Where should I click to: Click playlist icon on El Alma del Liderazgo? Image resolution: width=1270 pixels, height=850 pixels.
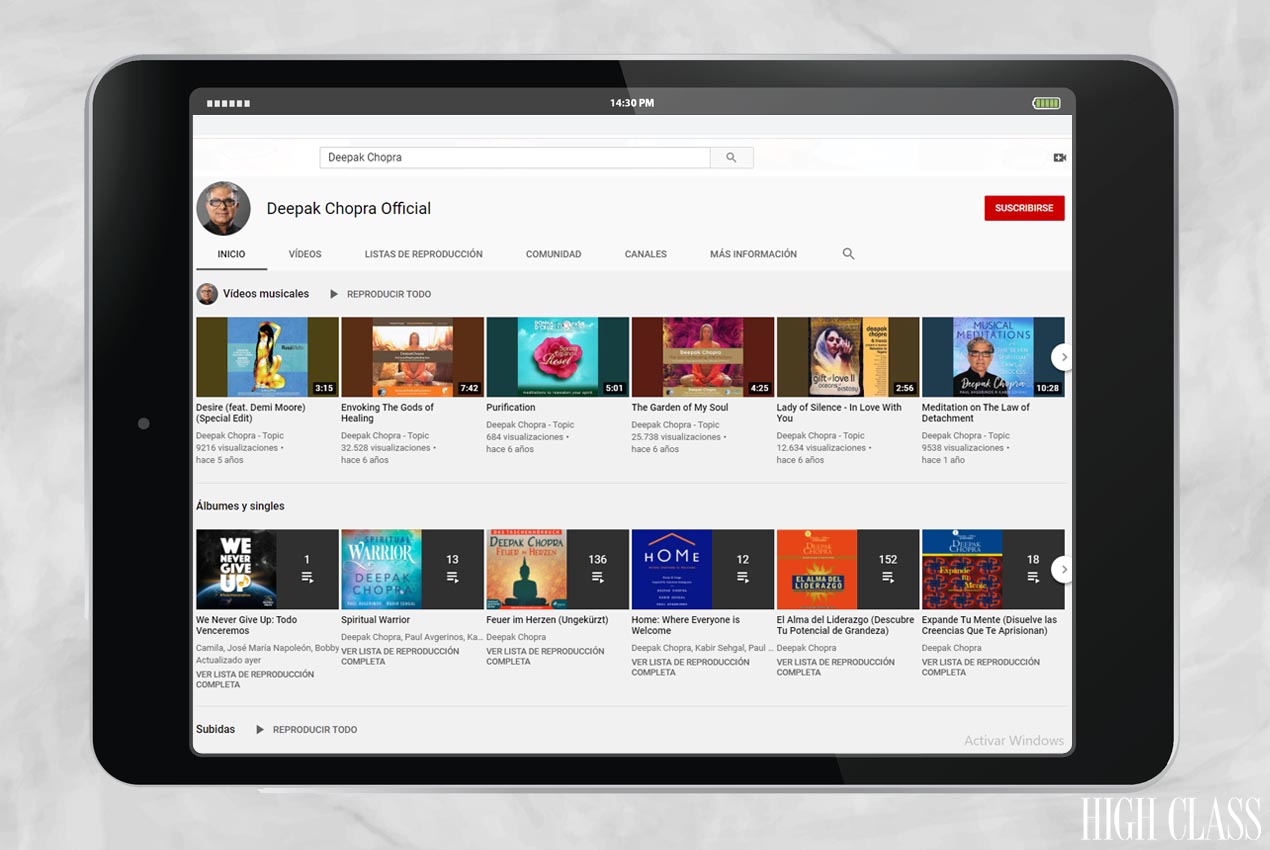[888, 577]
